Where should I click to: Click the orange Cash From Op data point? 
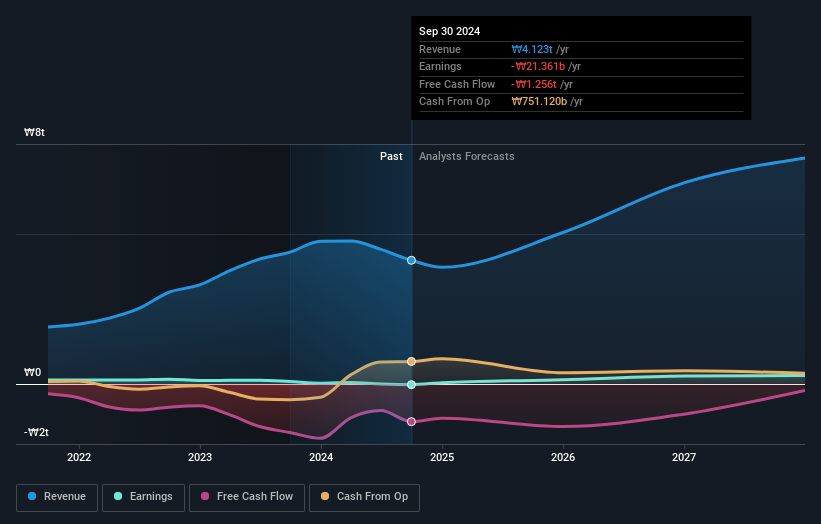412,361
